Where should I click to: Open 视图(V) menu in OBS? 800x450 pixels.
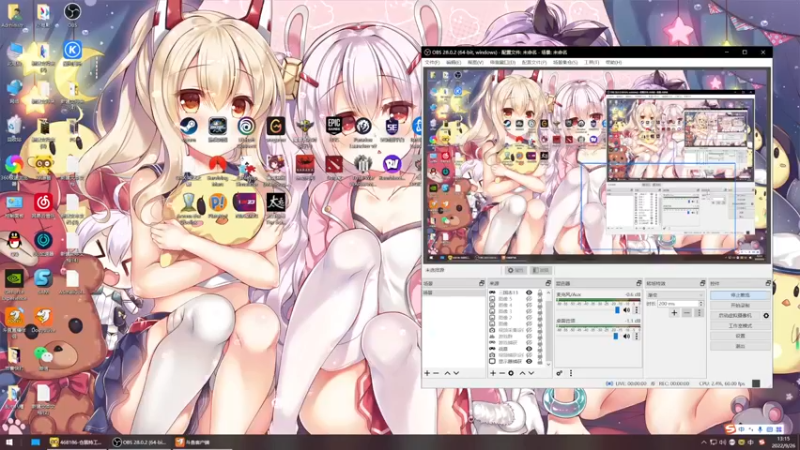(x=475, y=62)
